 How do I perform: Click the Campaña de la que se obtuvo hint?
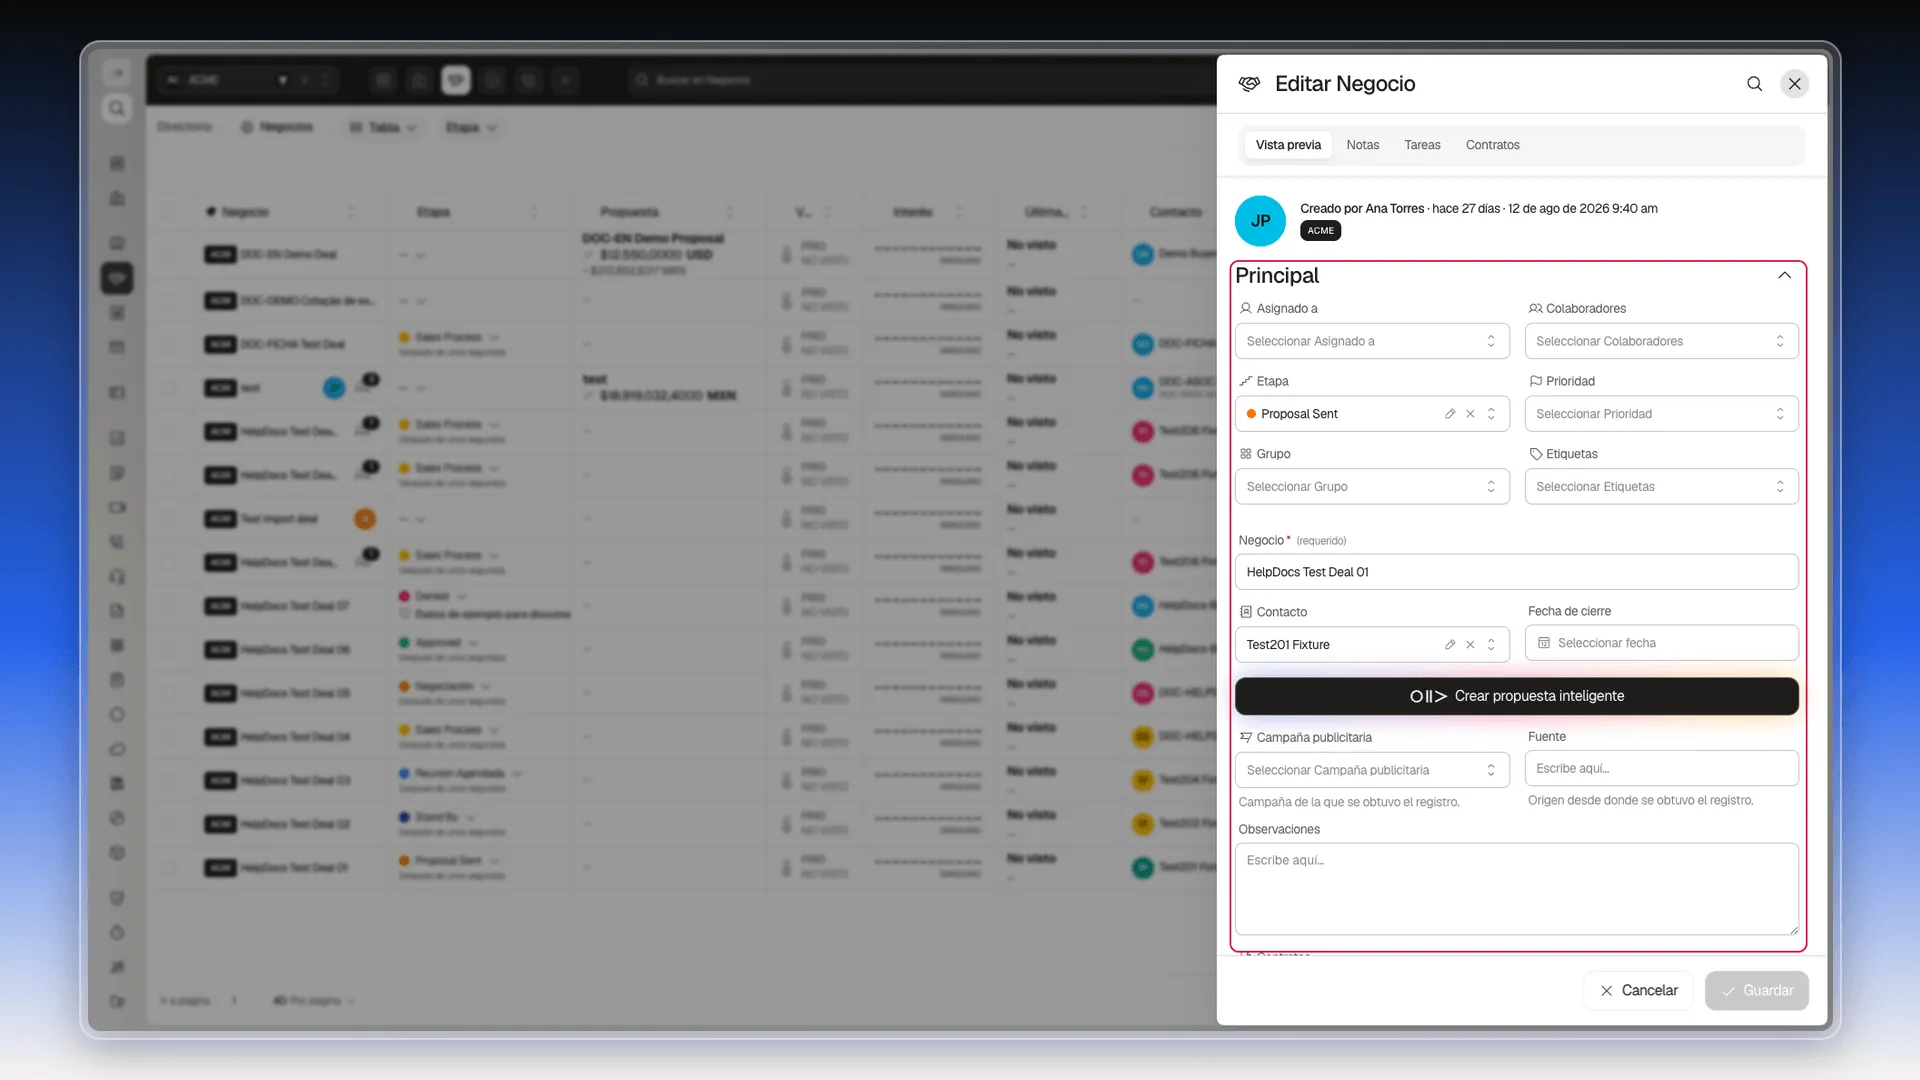tap(1348, 802)
